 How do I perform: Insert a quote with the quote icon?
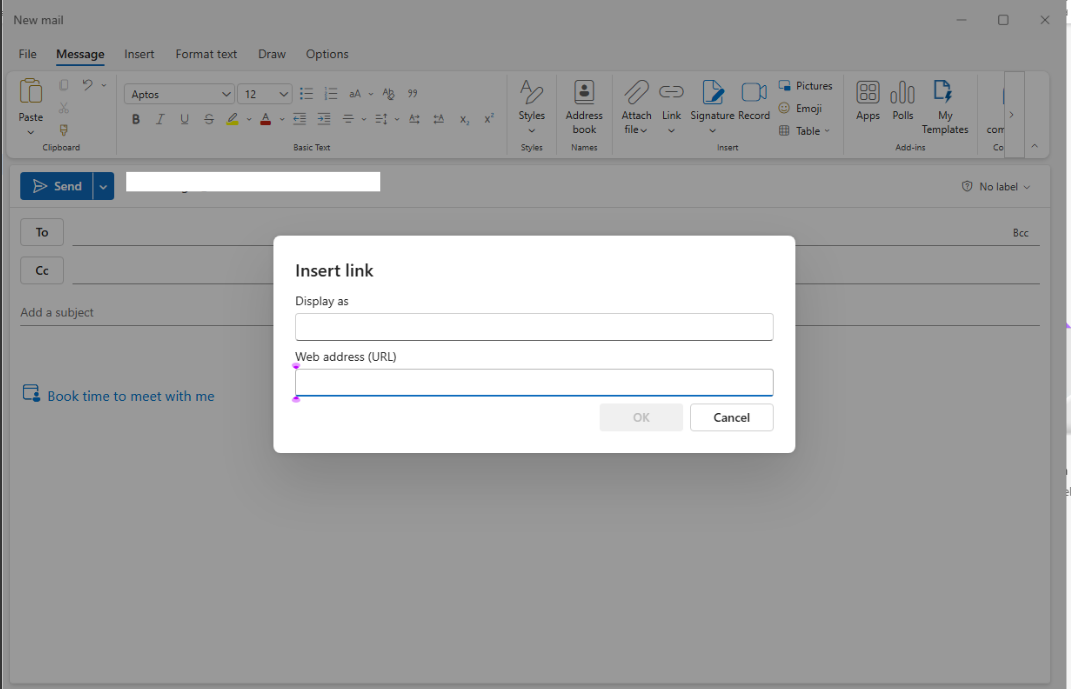coord(413,94)
